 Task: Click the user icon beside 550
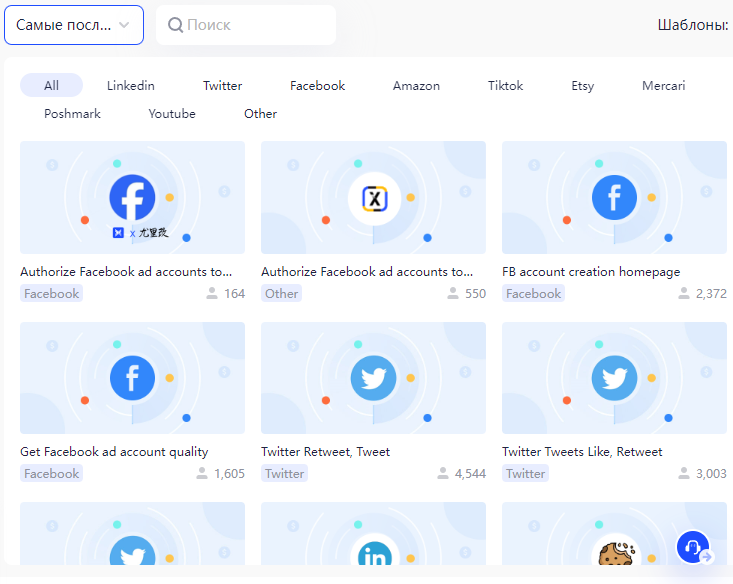453,293
